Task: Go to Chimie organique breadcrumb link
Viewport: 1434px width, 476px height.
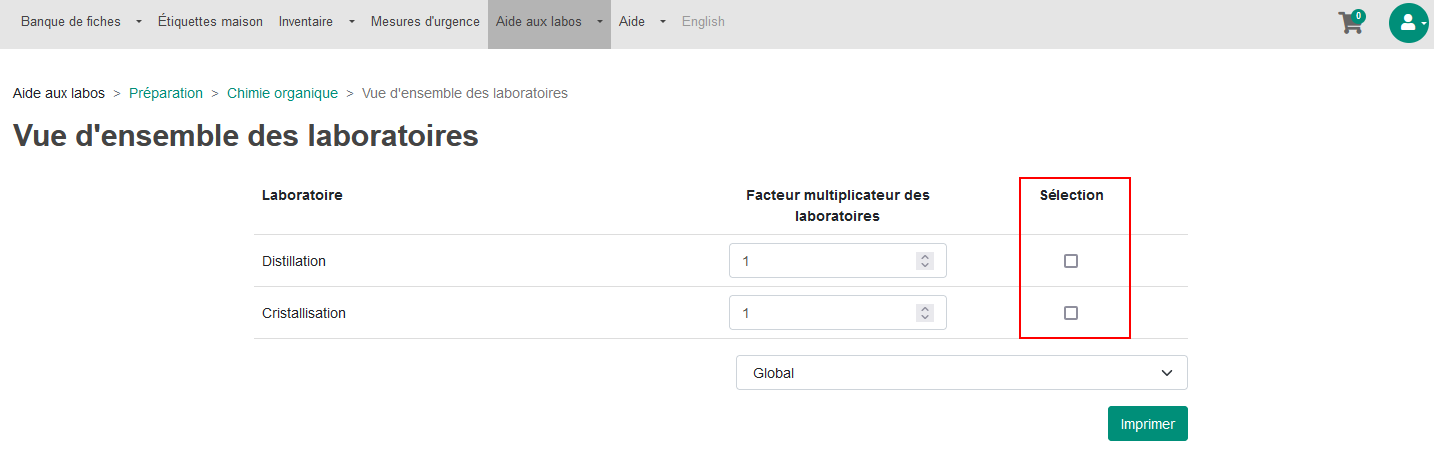Action: (282, 93)
